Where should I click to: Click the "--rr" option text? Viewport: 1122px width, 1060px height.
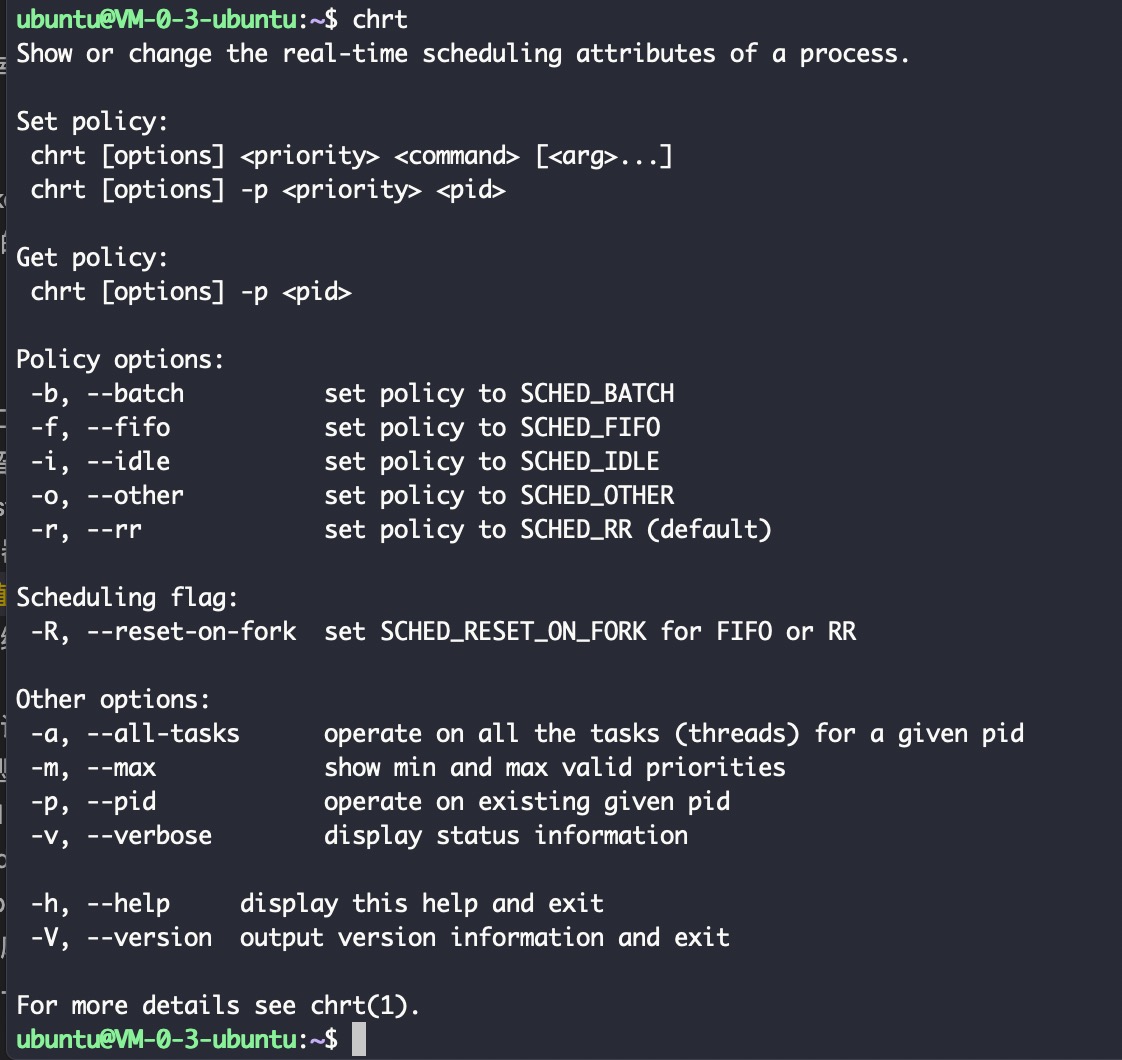pos(114,529)
